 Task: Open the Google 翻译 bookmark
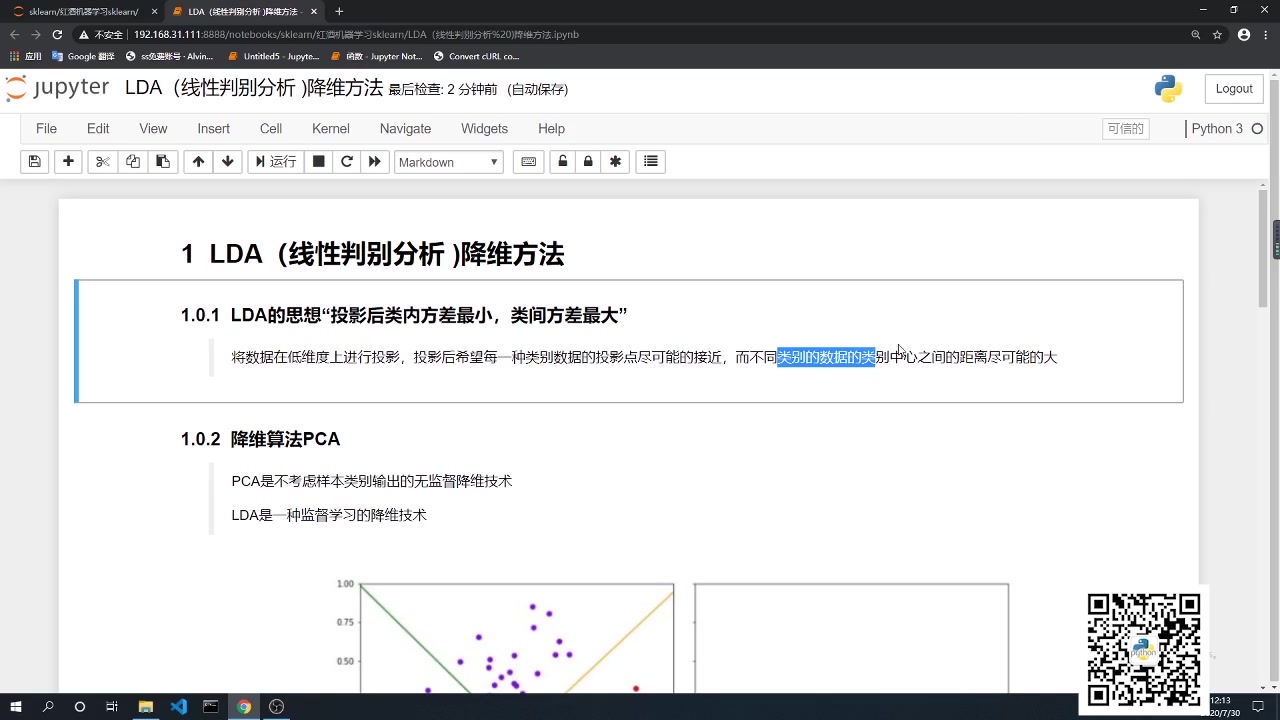click(84, 56)
